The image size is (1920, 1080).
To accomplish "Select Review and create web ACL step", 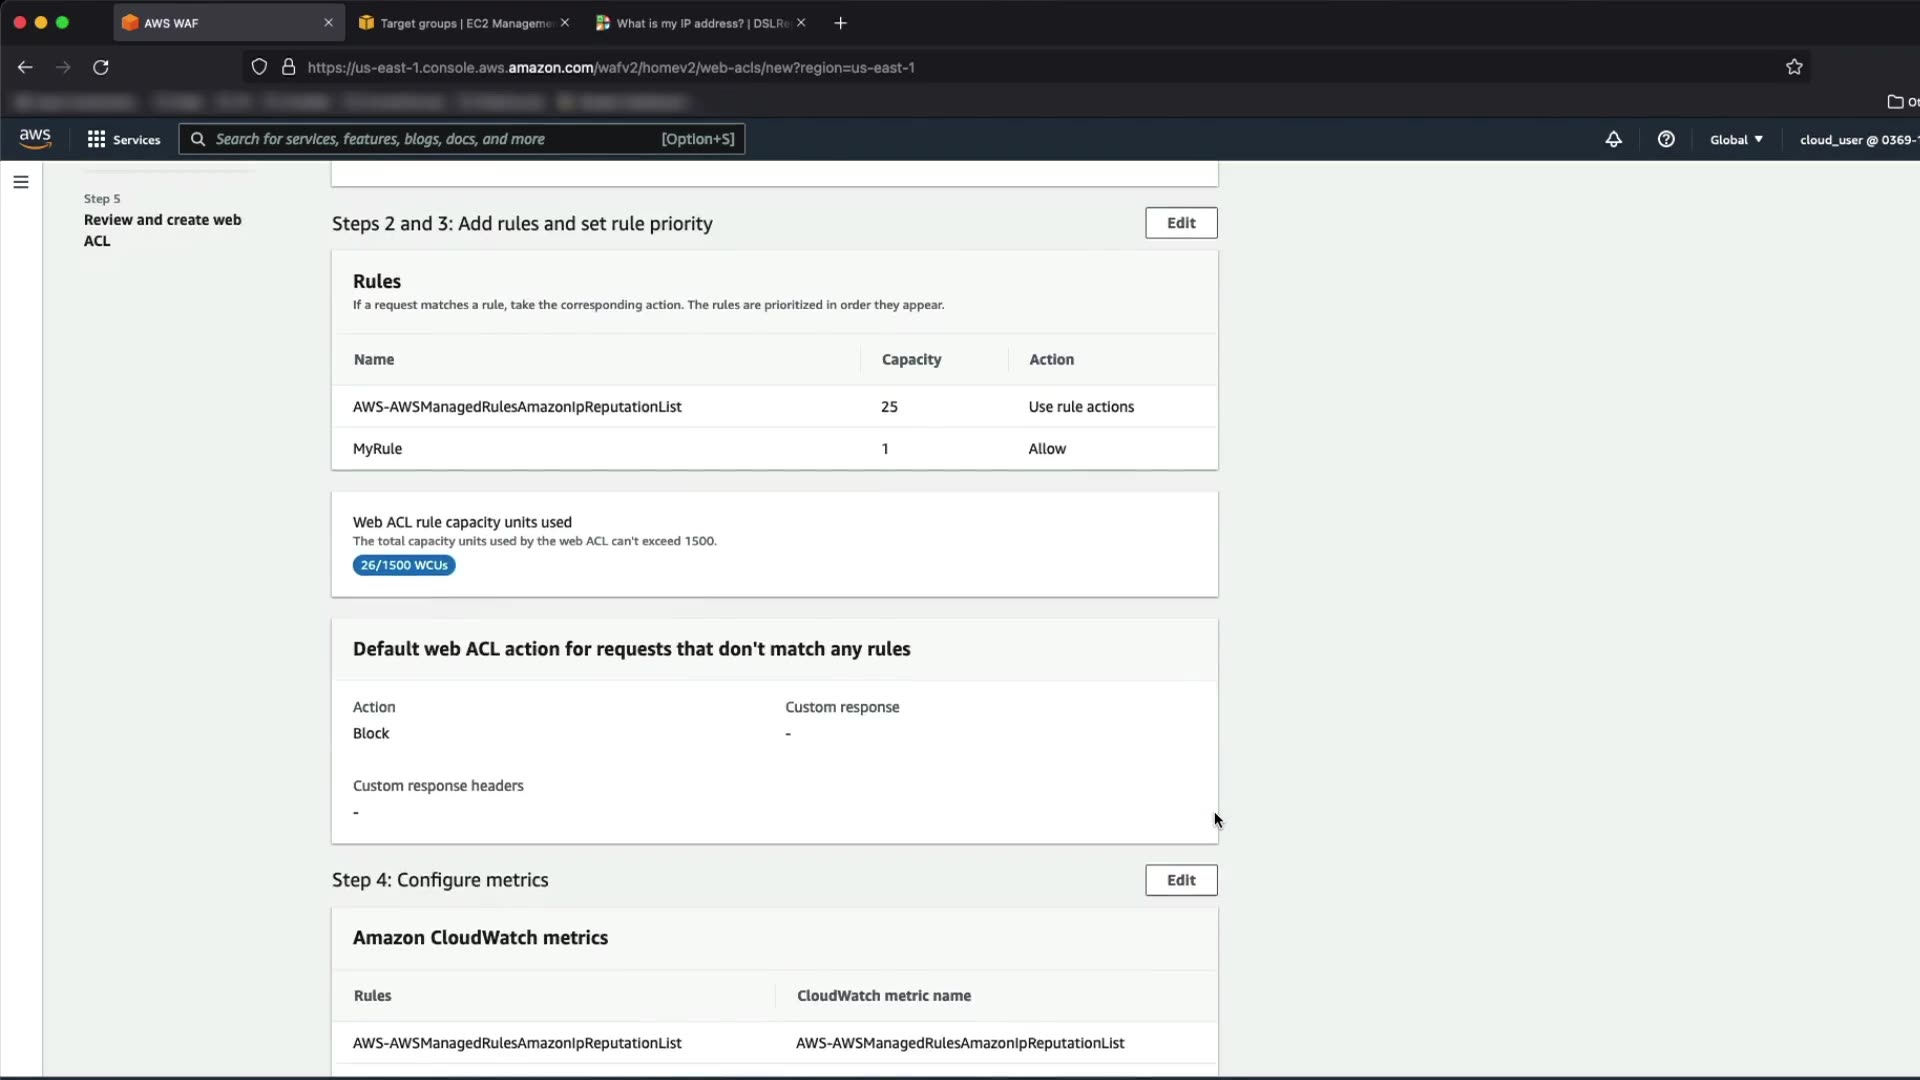I will 162,230.
